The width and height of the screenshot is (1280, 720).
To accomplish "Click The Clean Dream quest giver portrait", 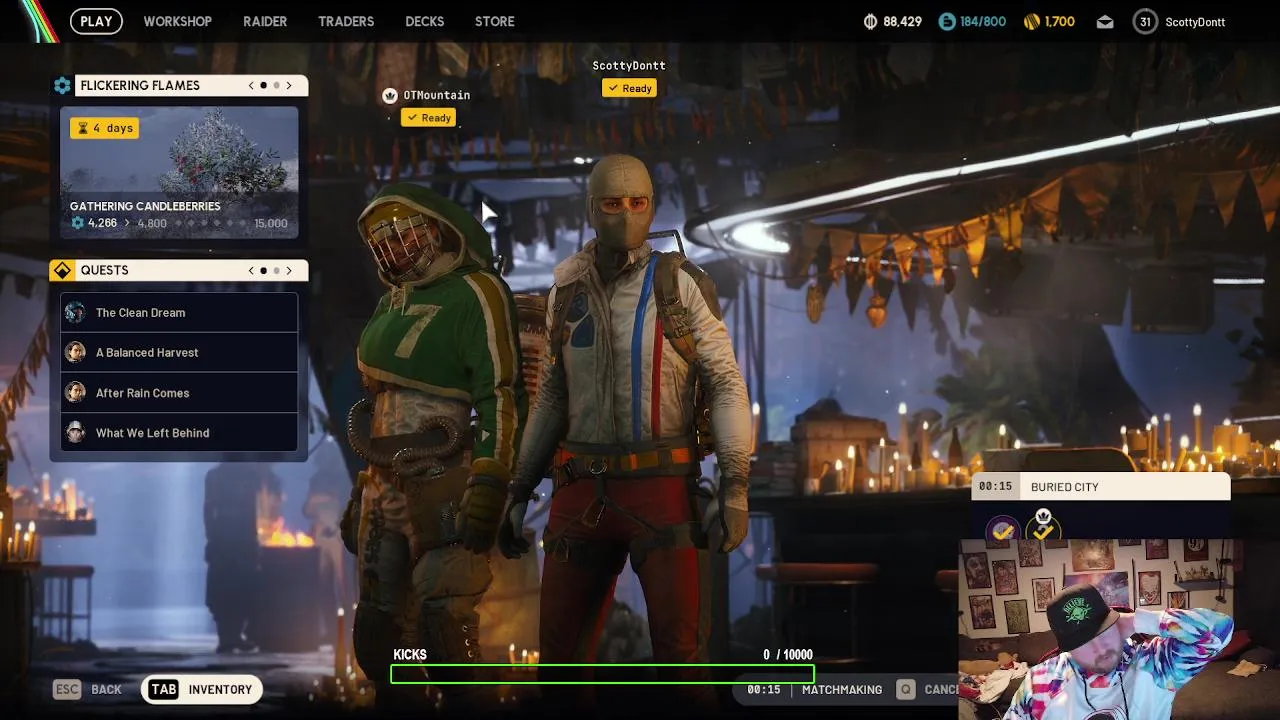I will (75, 313).
